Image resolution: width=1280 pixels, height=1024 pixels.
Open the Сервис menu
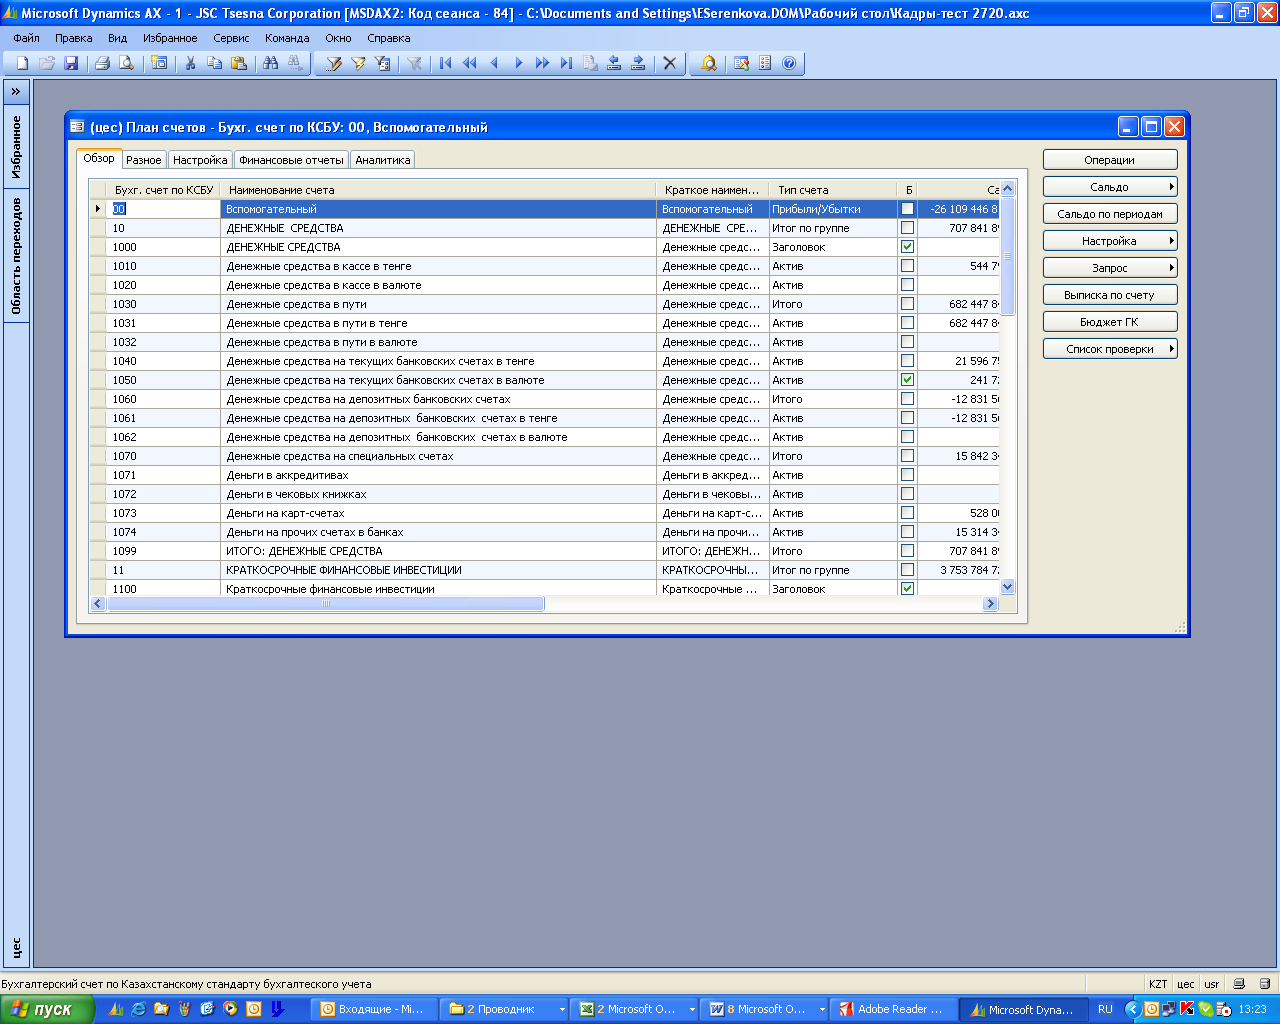[231, 38]
